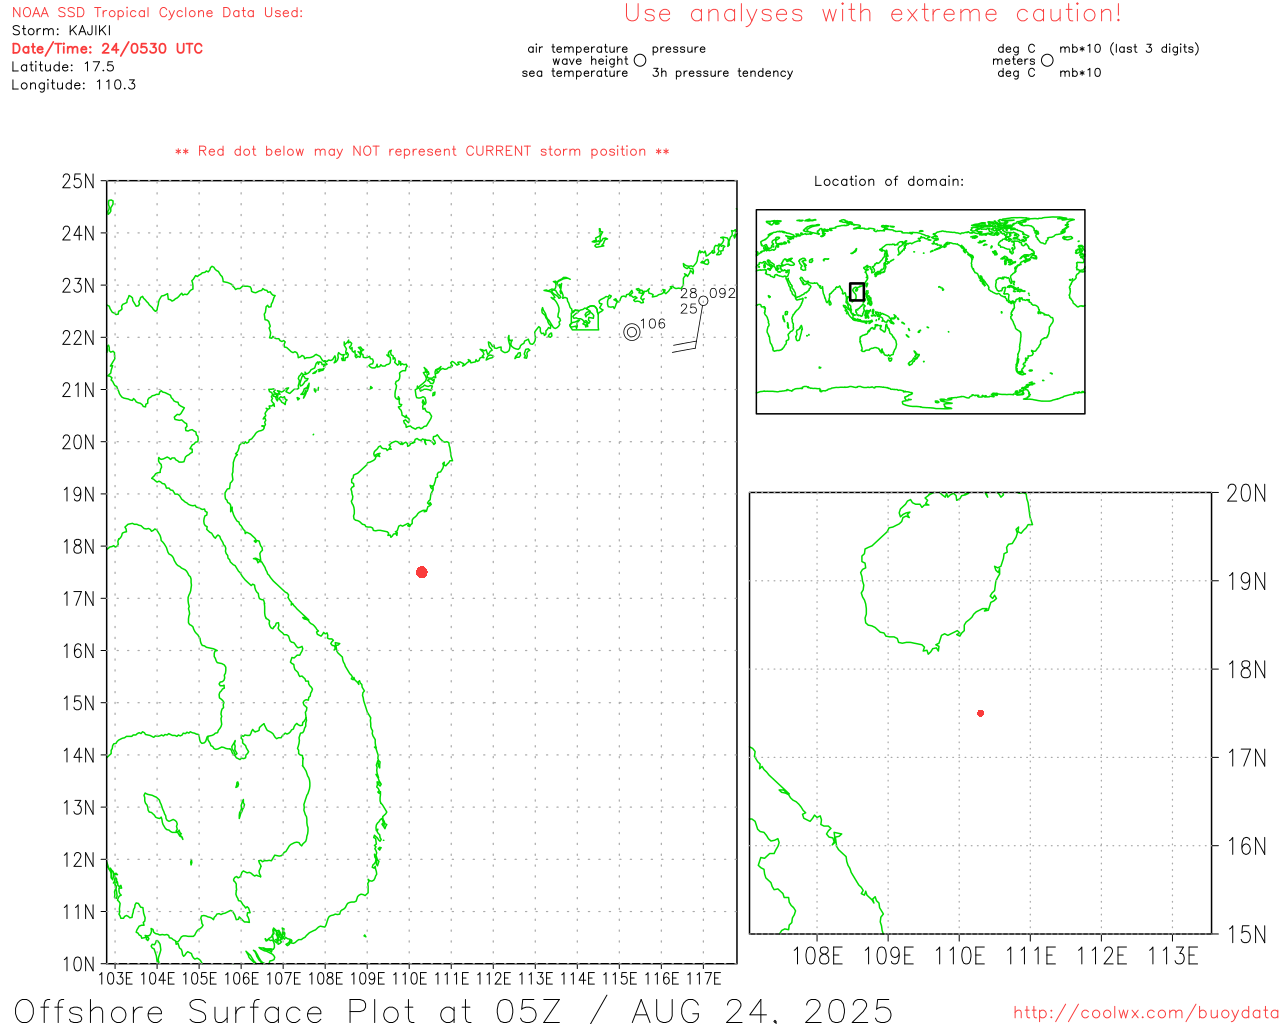Click the '103E' longitude label

click(x=115, y=978)
